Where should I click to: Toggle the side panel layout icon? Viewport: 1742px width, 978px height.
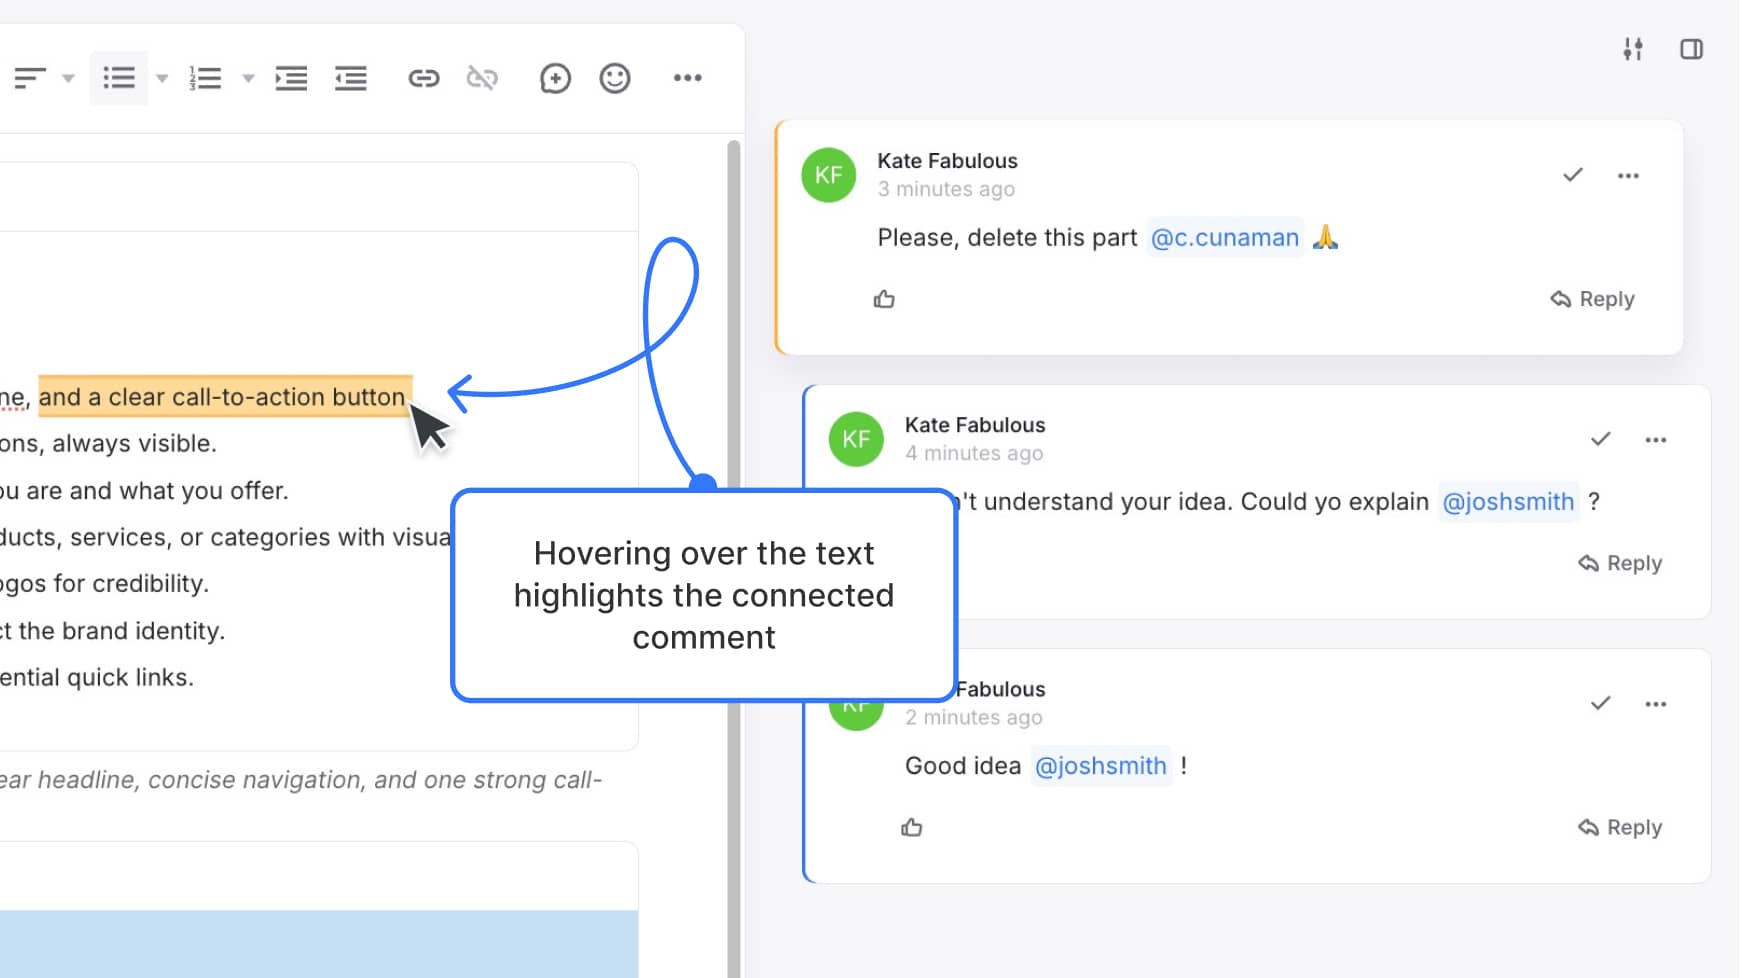1692,49
